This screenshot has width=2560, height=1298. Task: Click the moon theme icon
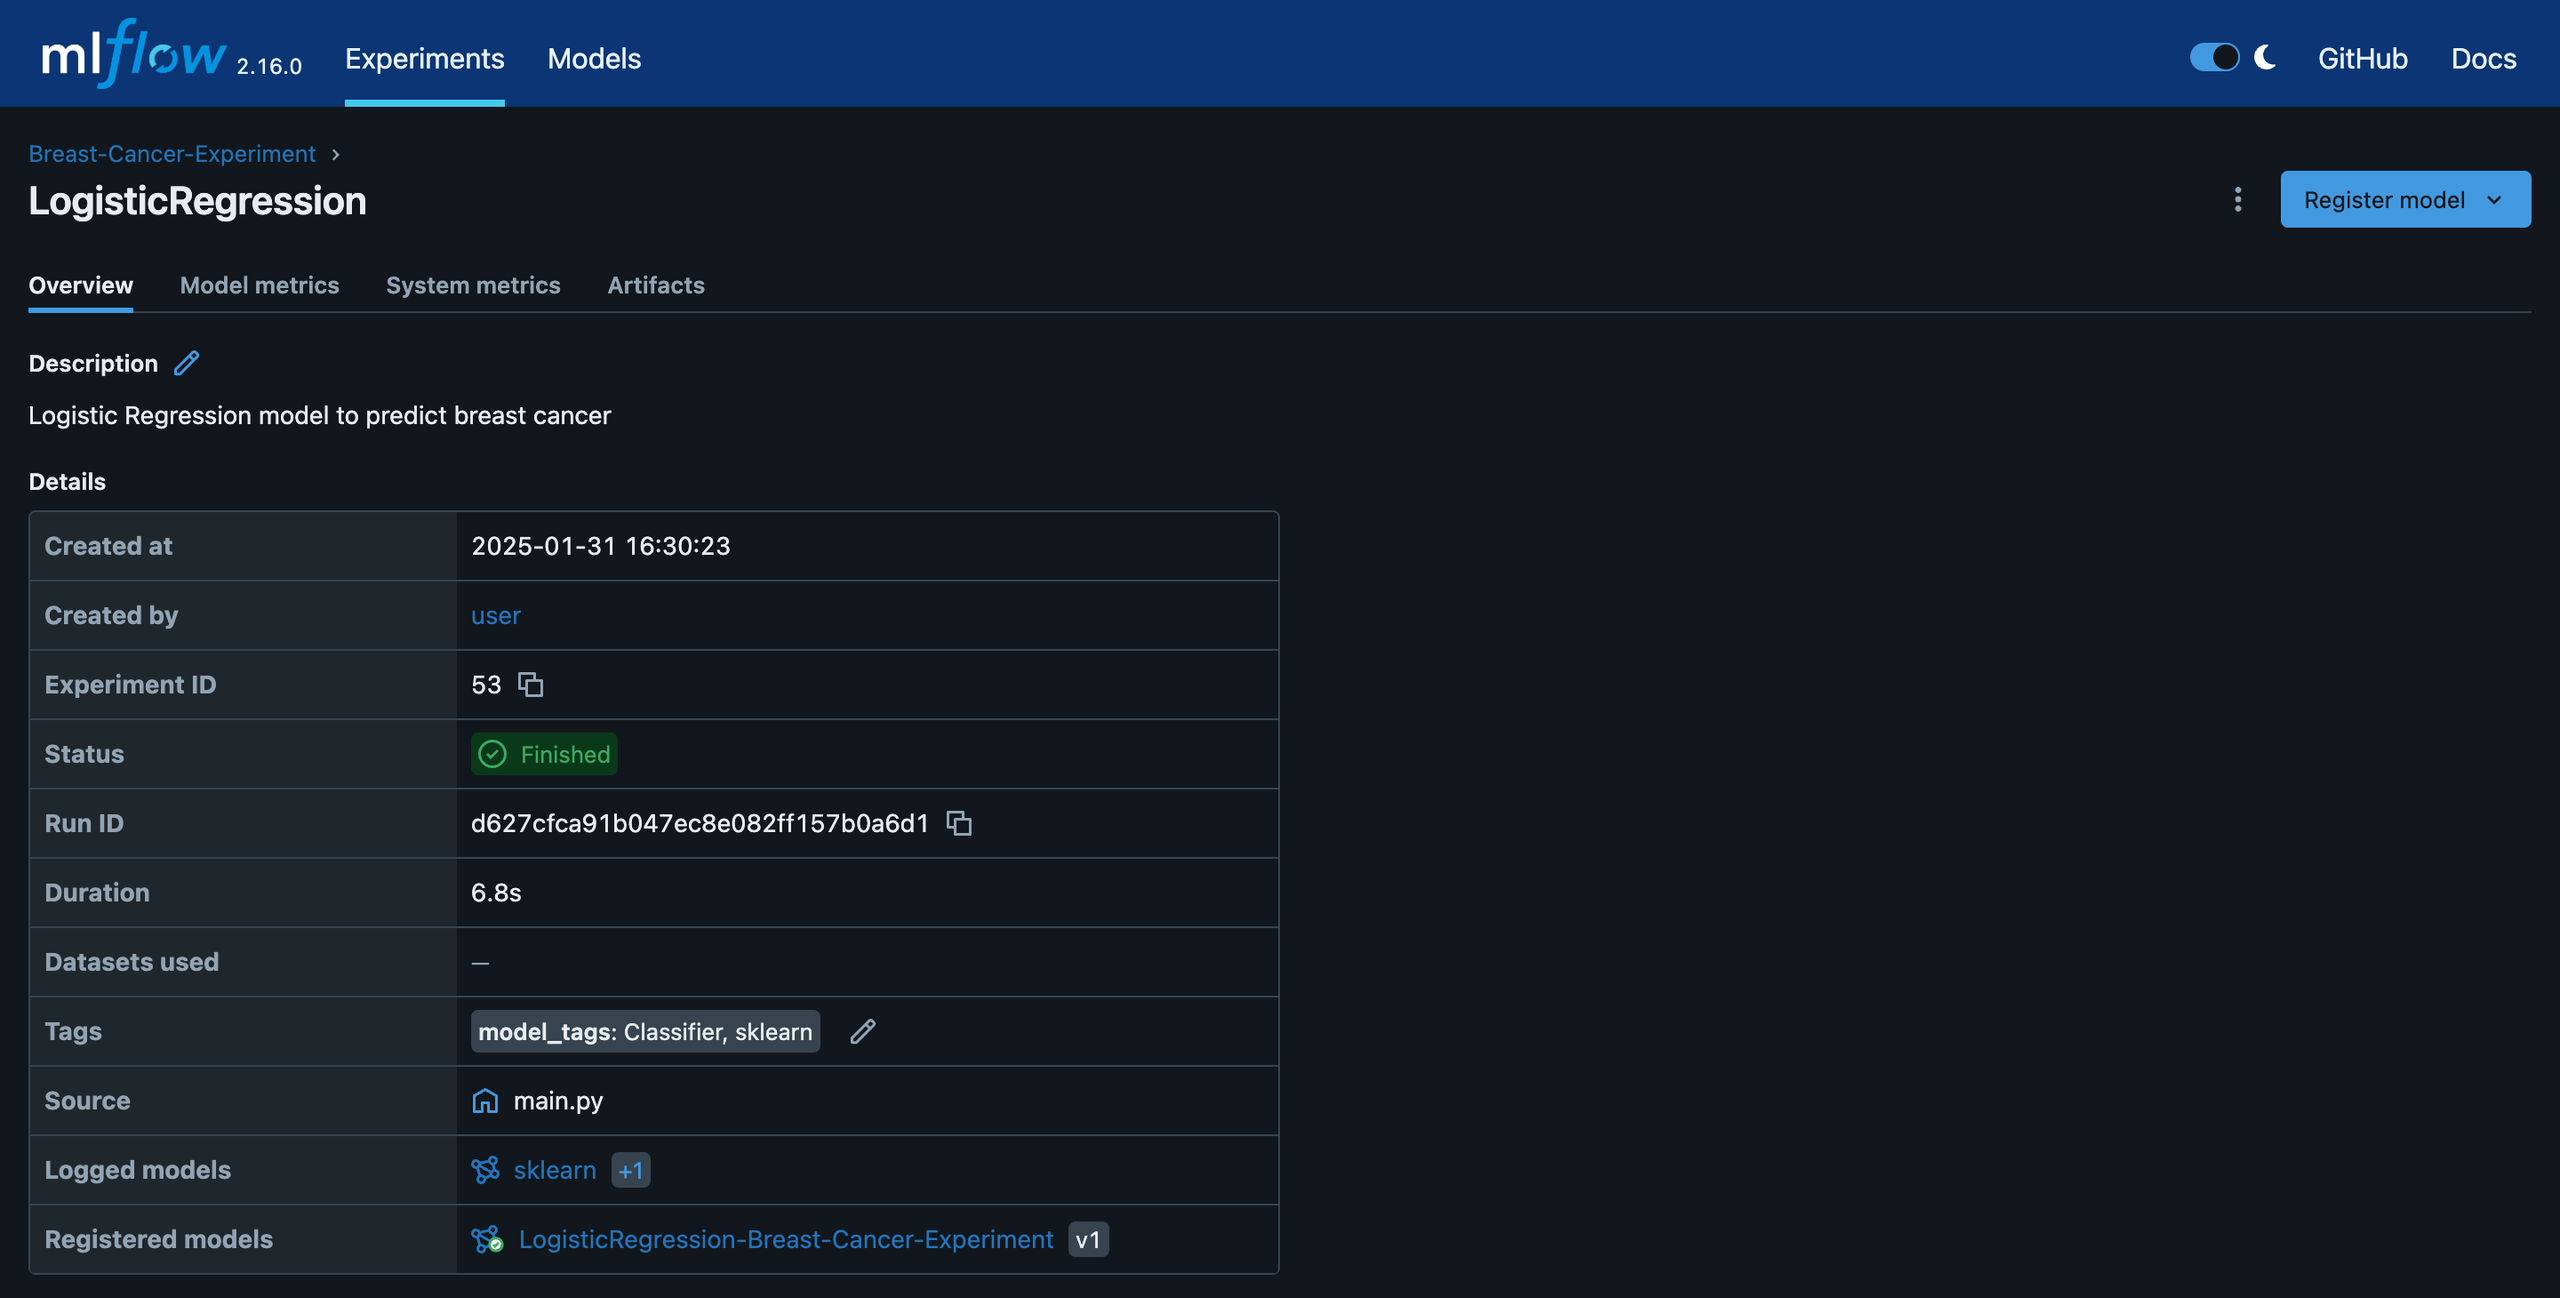click(x=2265, y=58)
